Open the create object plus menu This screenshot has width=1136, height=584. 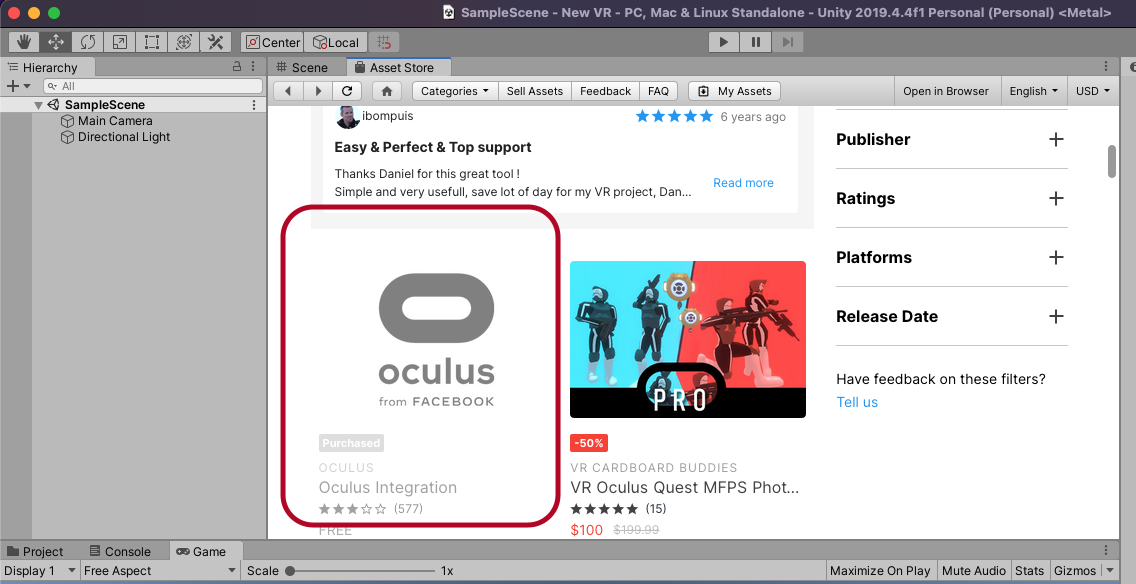tap(18, 86)
